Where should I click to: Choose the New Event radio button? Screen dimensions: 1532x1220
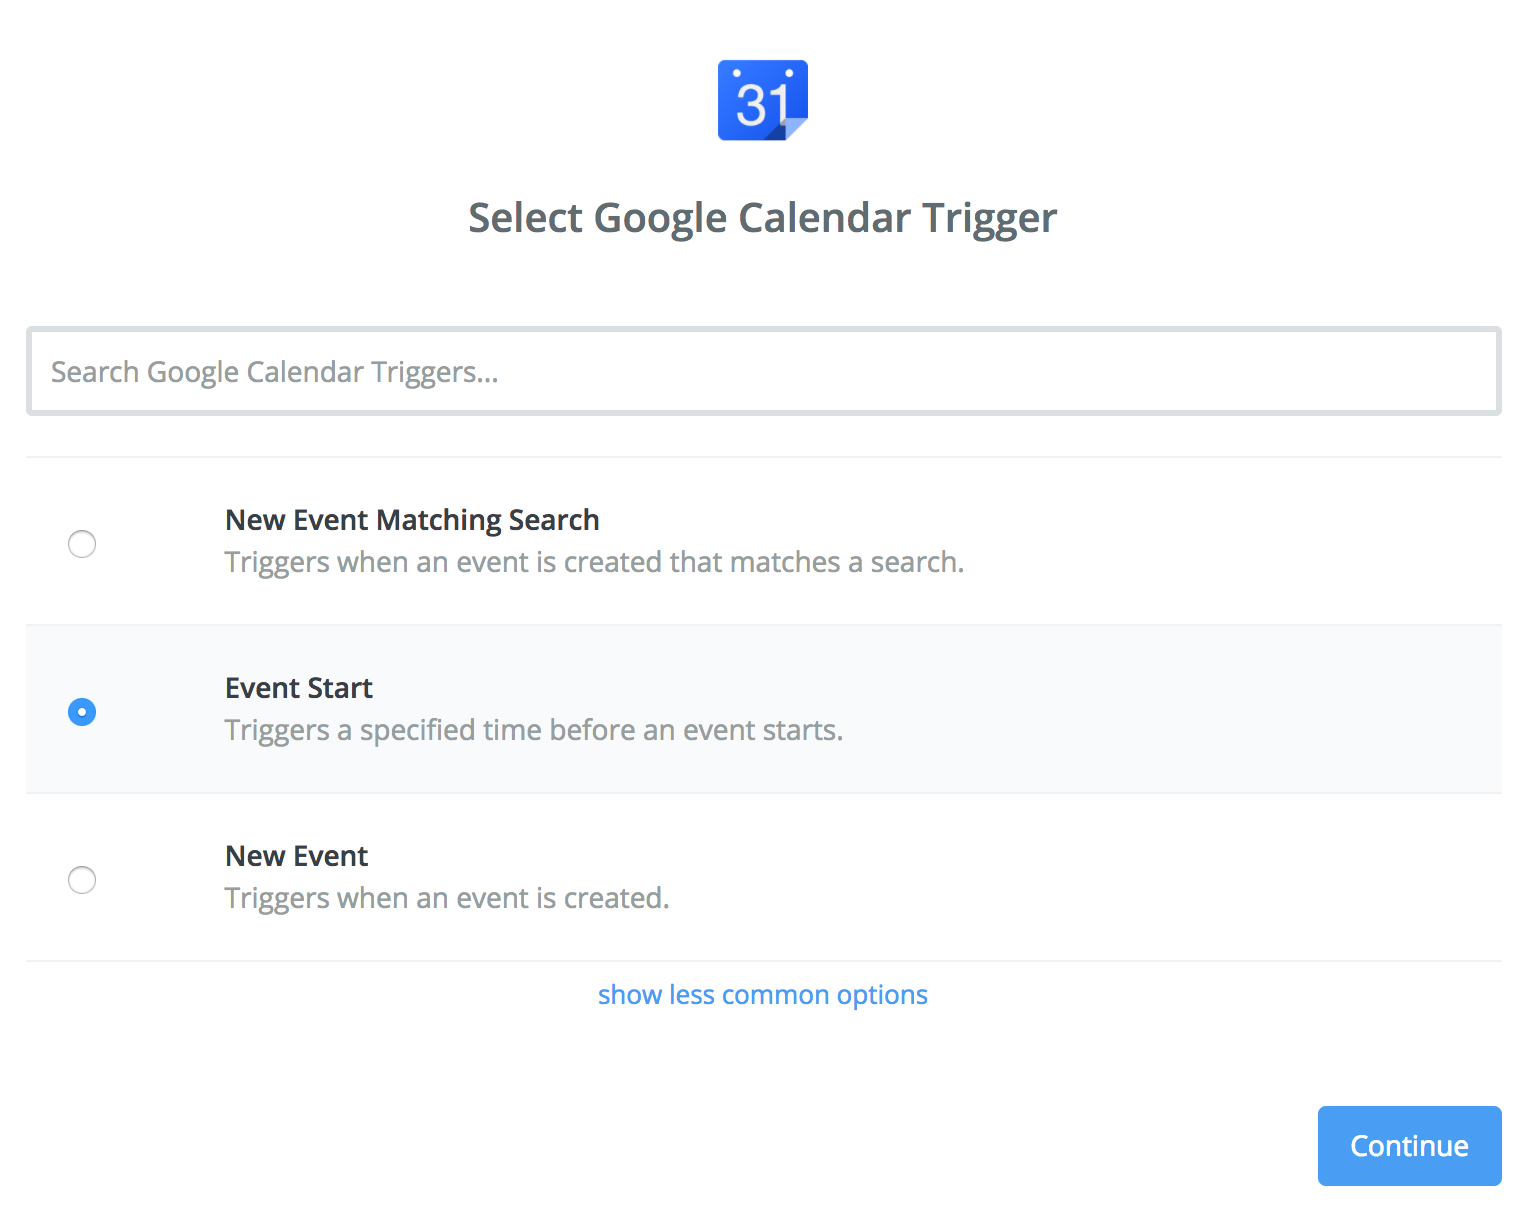pos(82,880)
